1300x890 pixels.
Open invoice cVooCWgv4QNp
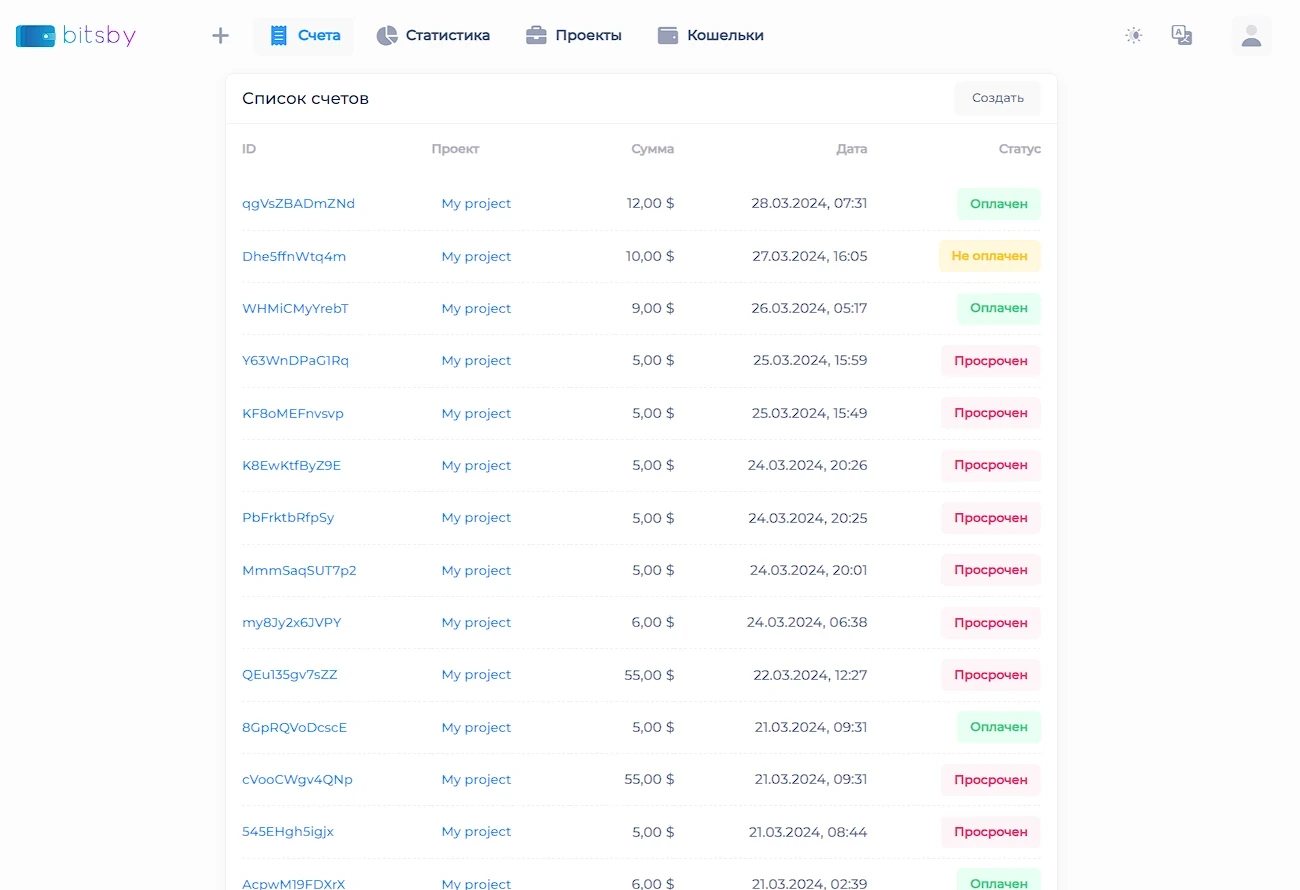[x=297, y=779]
